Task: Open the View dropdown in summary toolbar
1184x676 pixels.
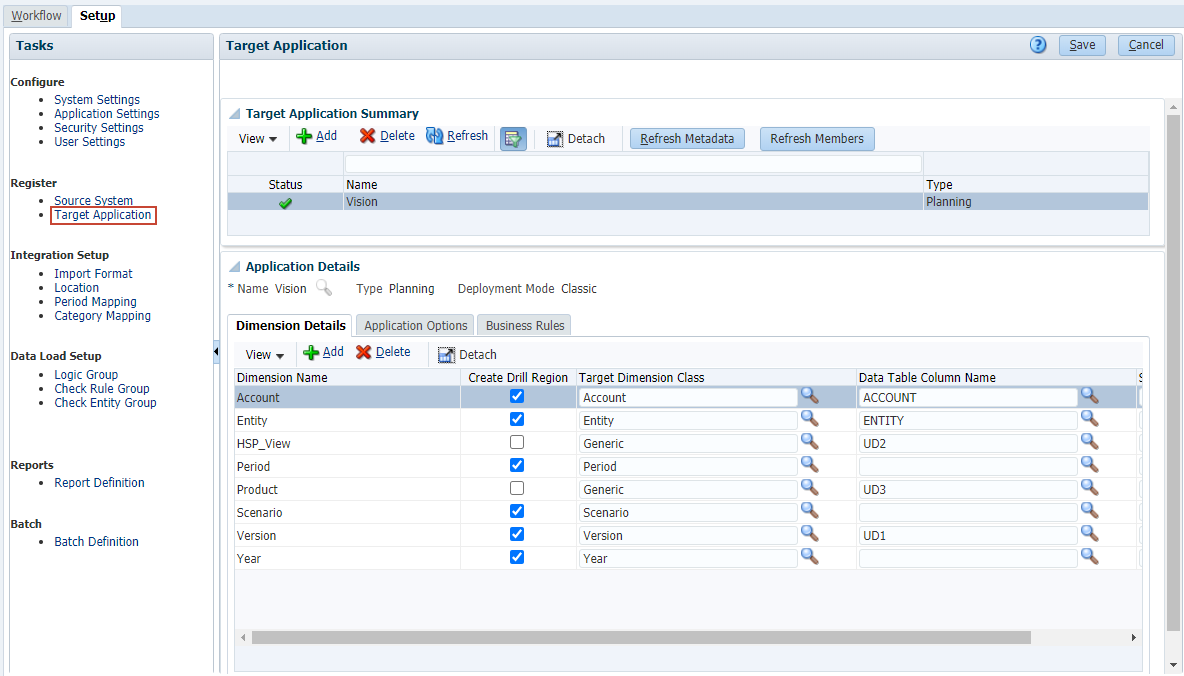Action: (258, 139)
